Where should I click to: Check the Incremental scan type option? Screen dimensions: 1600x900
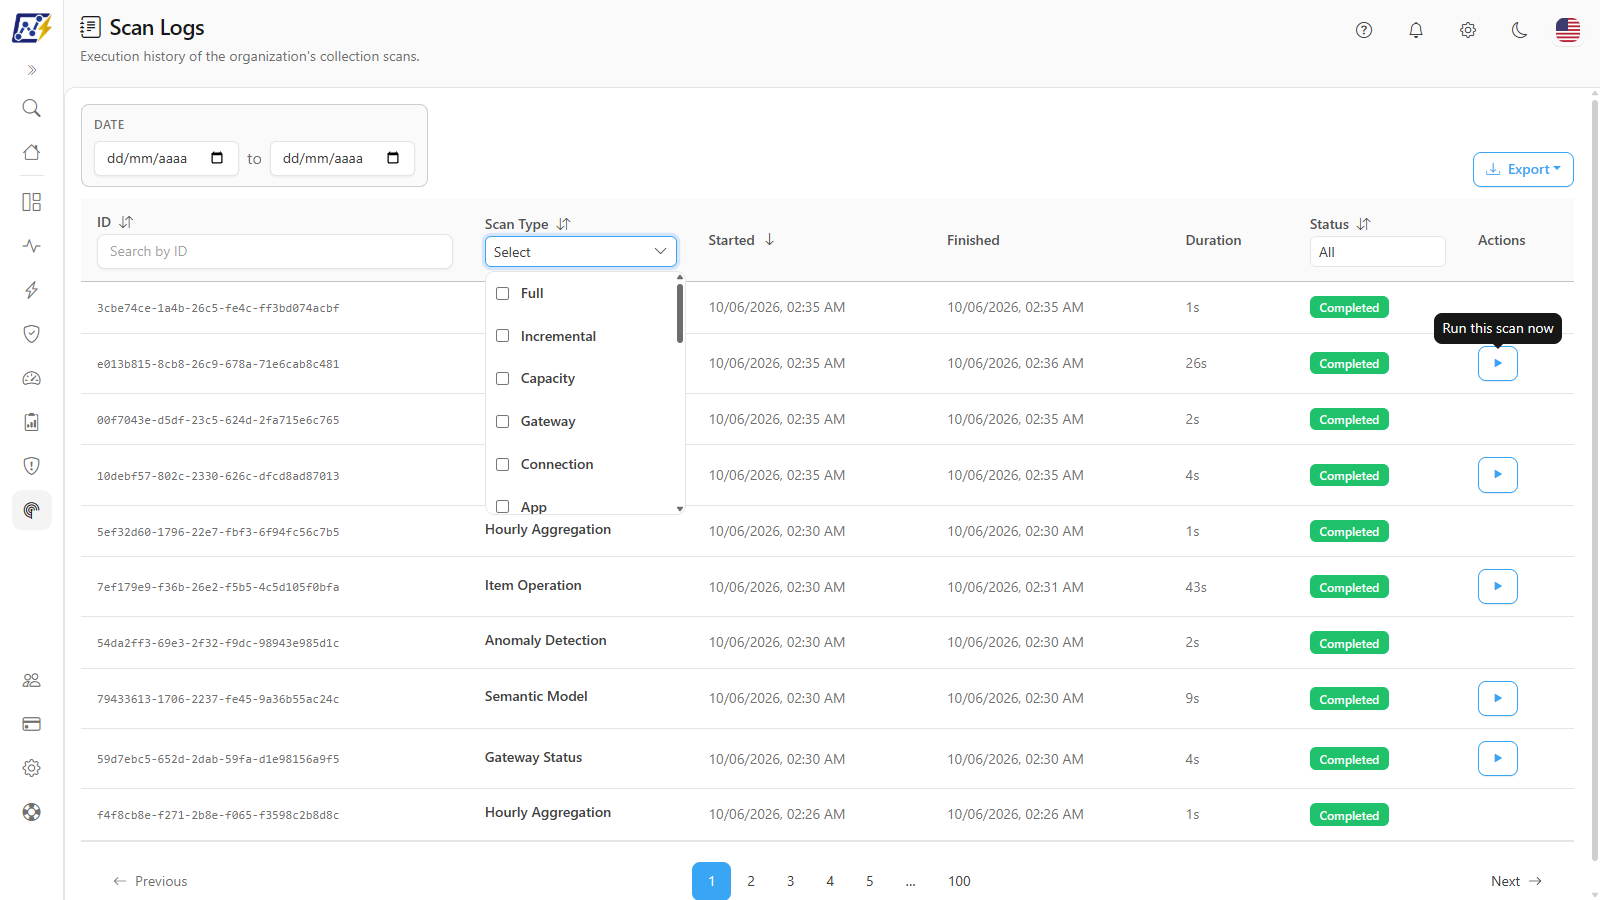(503, 336)
